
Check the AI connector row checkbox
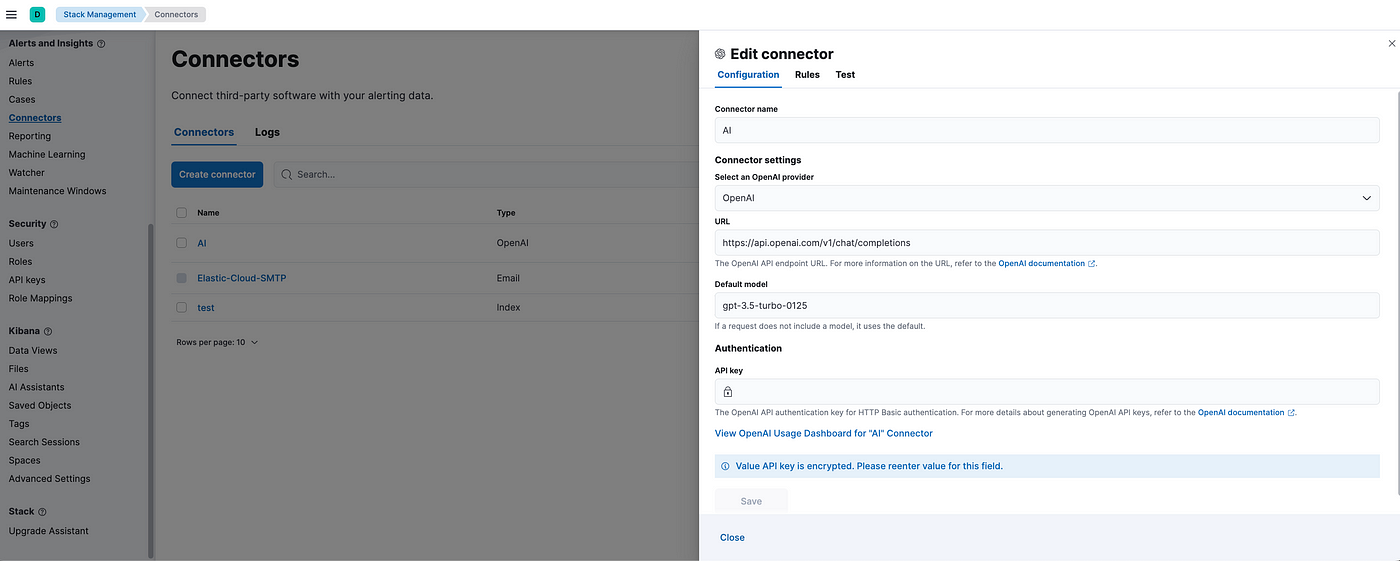[181, 243]
